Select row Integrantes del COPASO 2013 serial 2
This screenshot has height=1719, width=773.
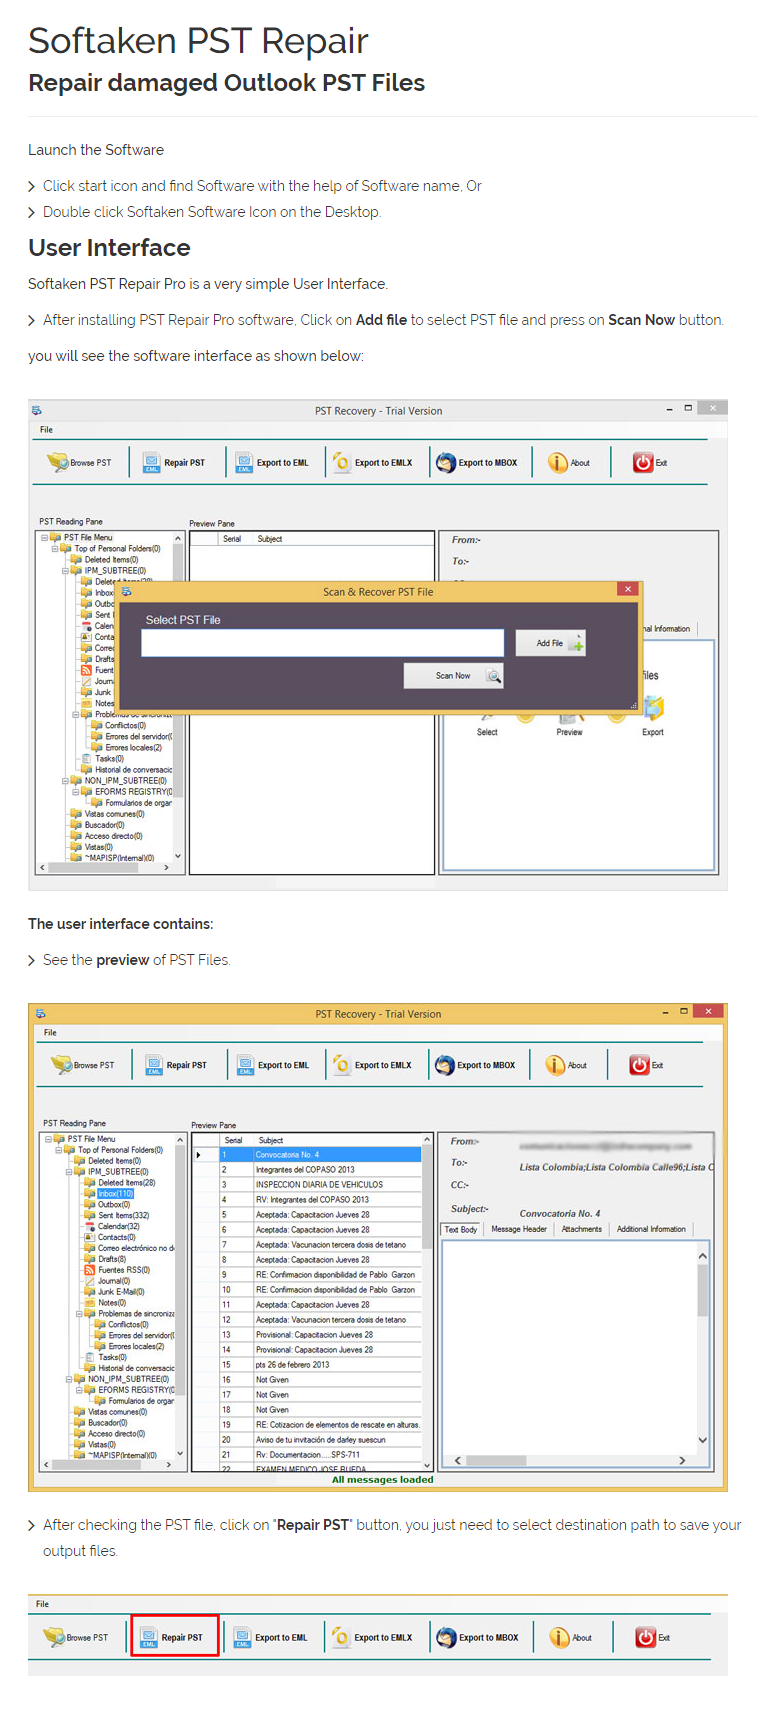(308, 1170)
